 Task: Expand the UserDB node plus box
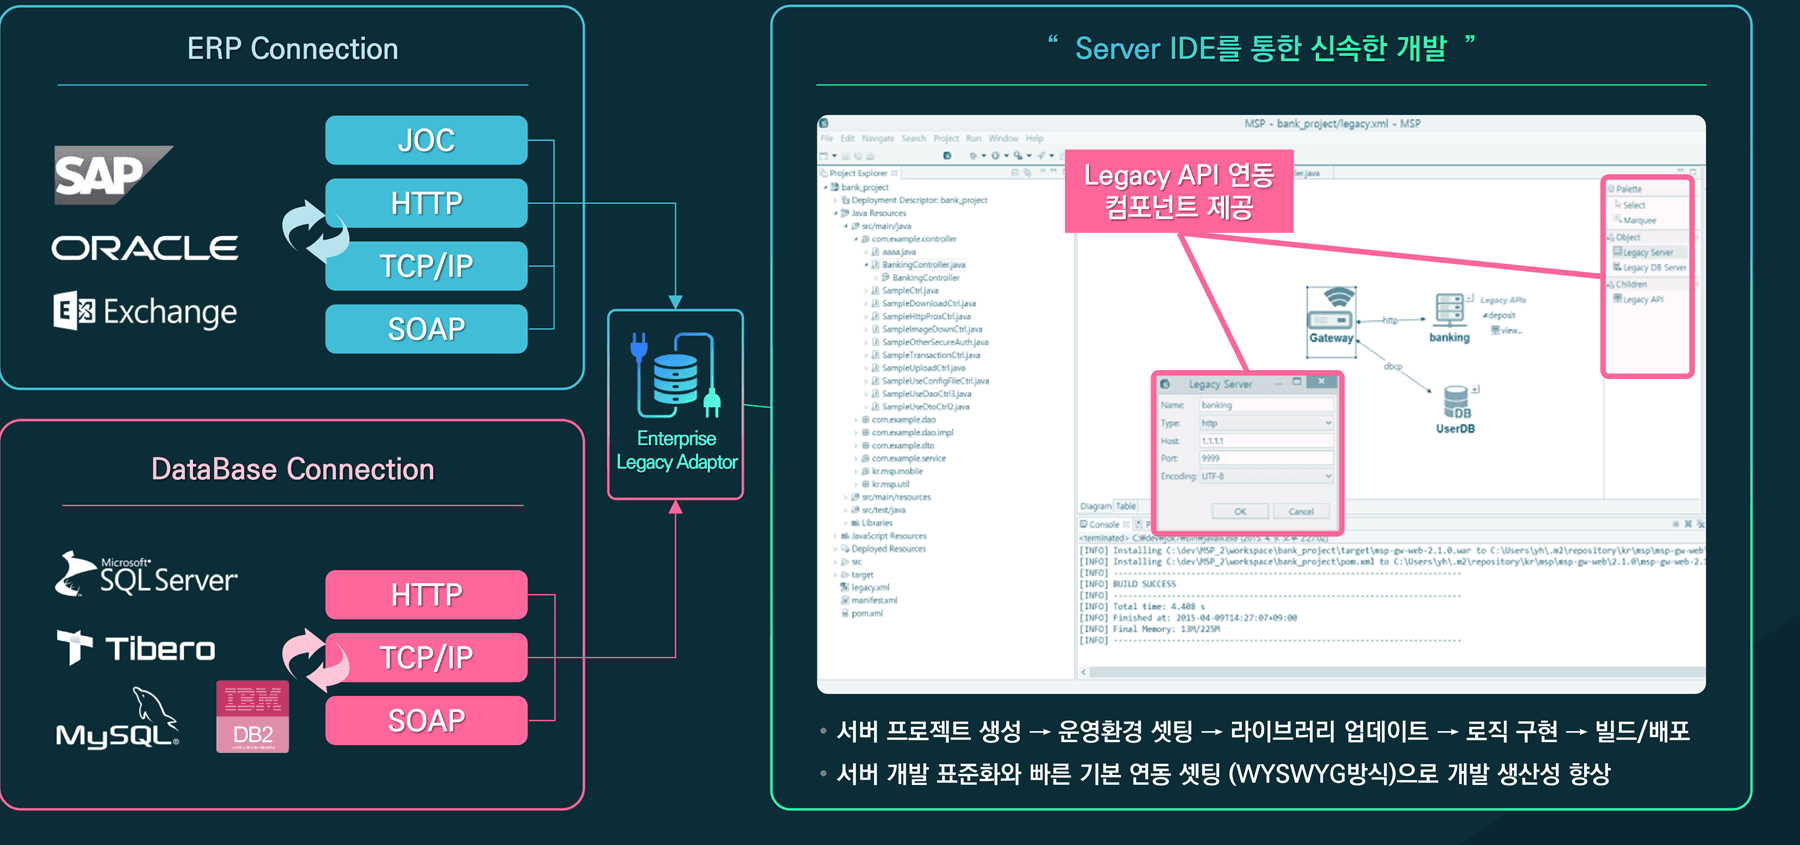pos(1476,390)
